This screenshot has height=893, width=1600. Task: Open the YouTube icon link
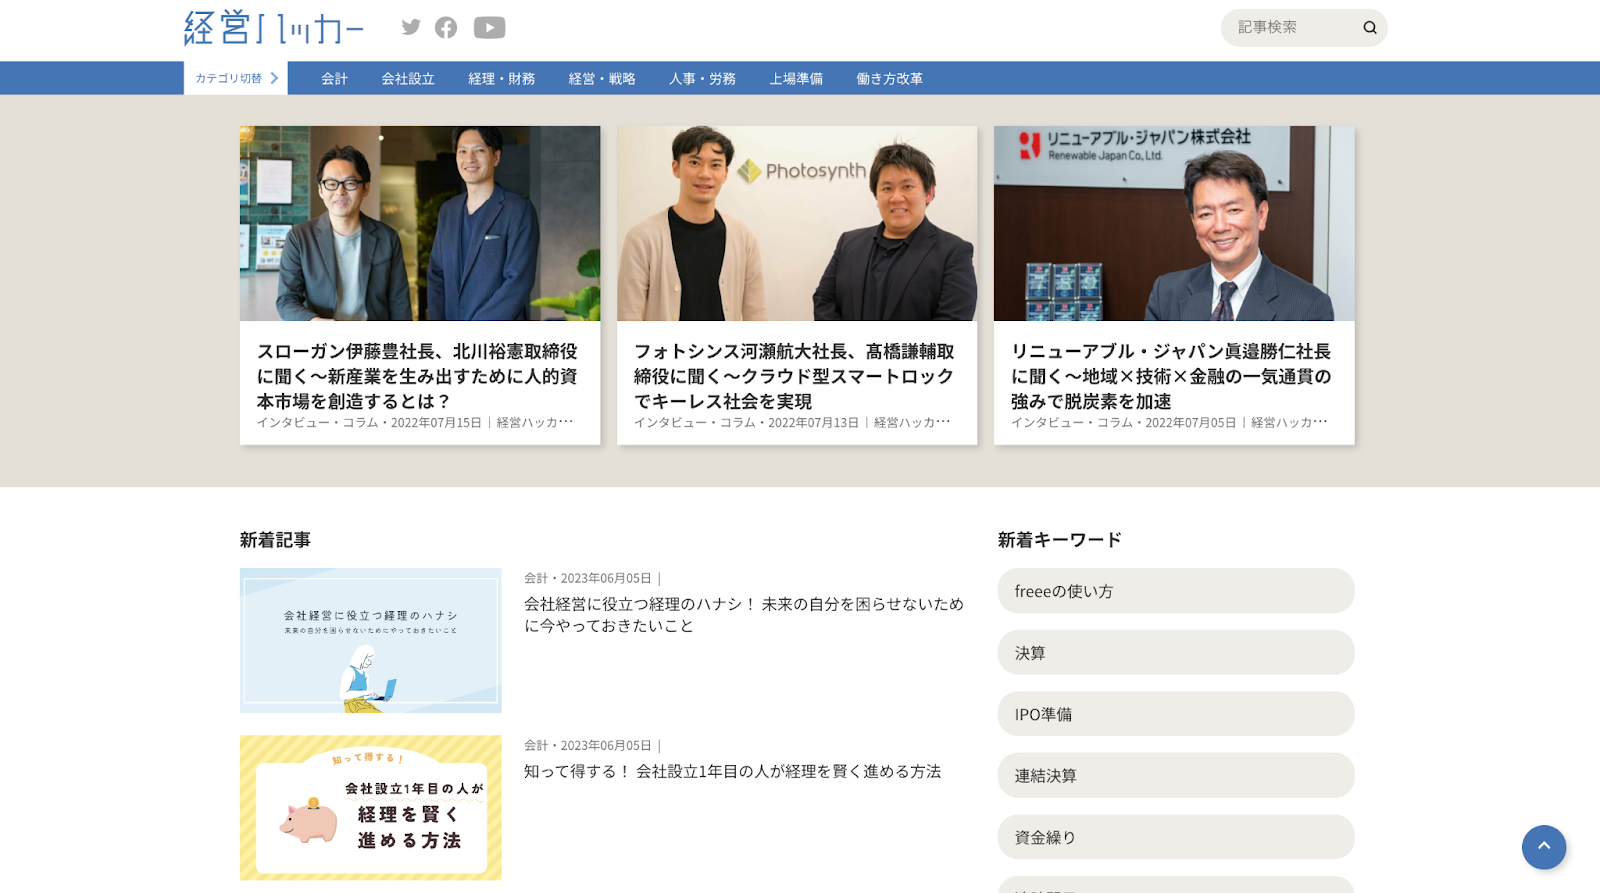pyautogui.click(x=489, y=28)
